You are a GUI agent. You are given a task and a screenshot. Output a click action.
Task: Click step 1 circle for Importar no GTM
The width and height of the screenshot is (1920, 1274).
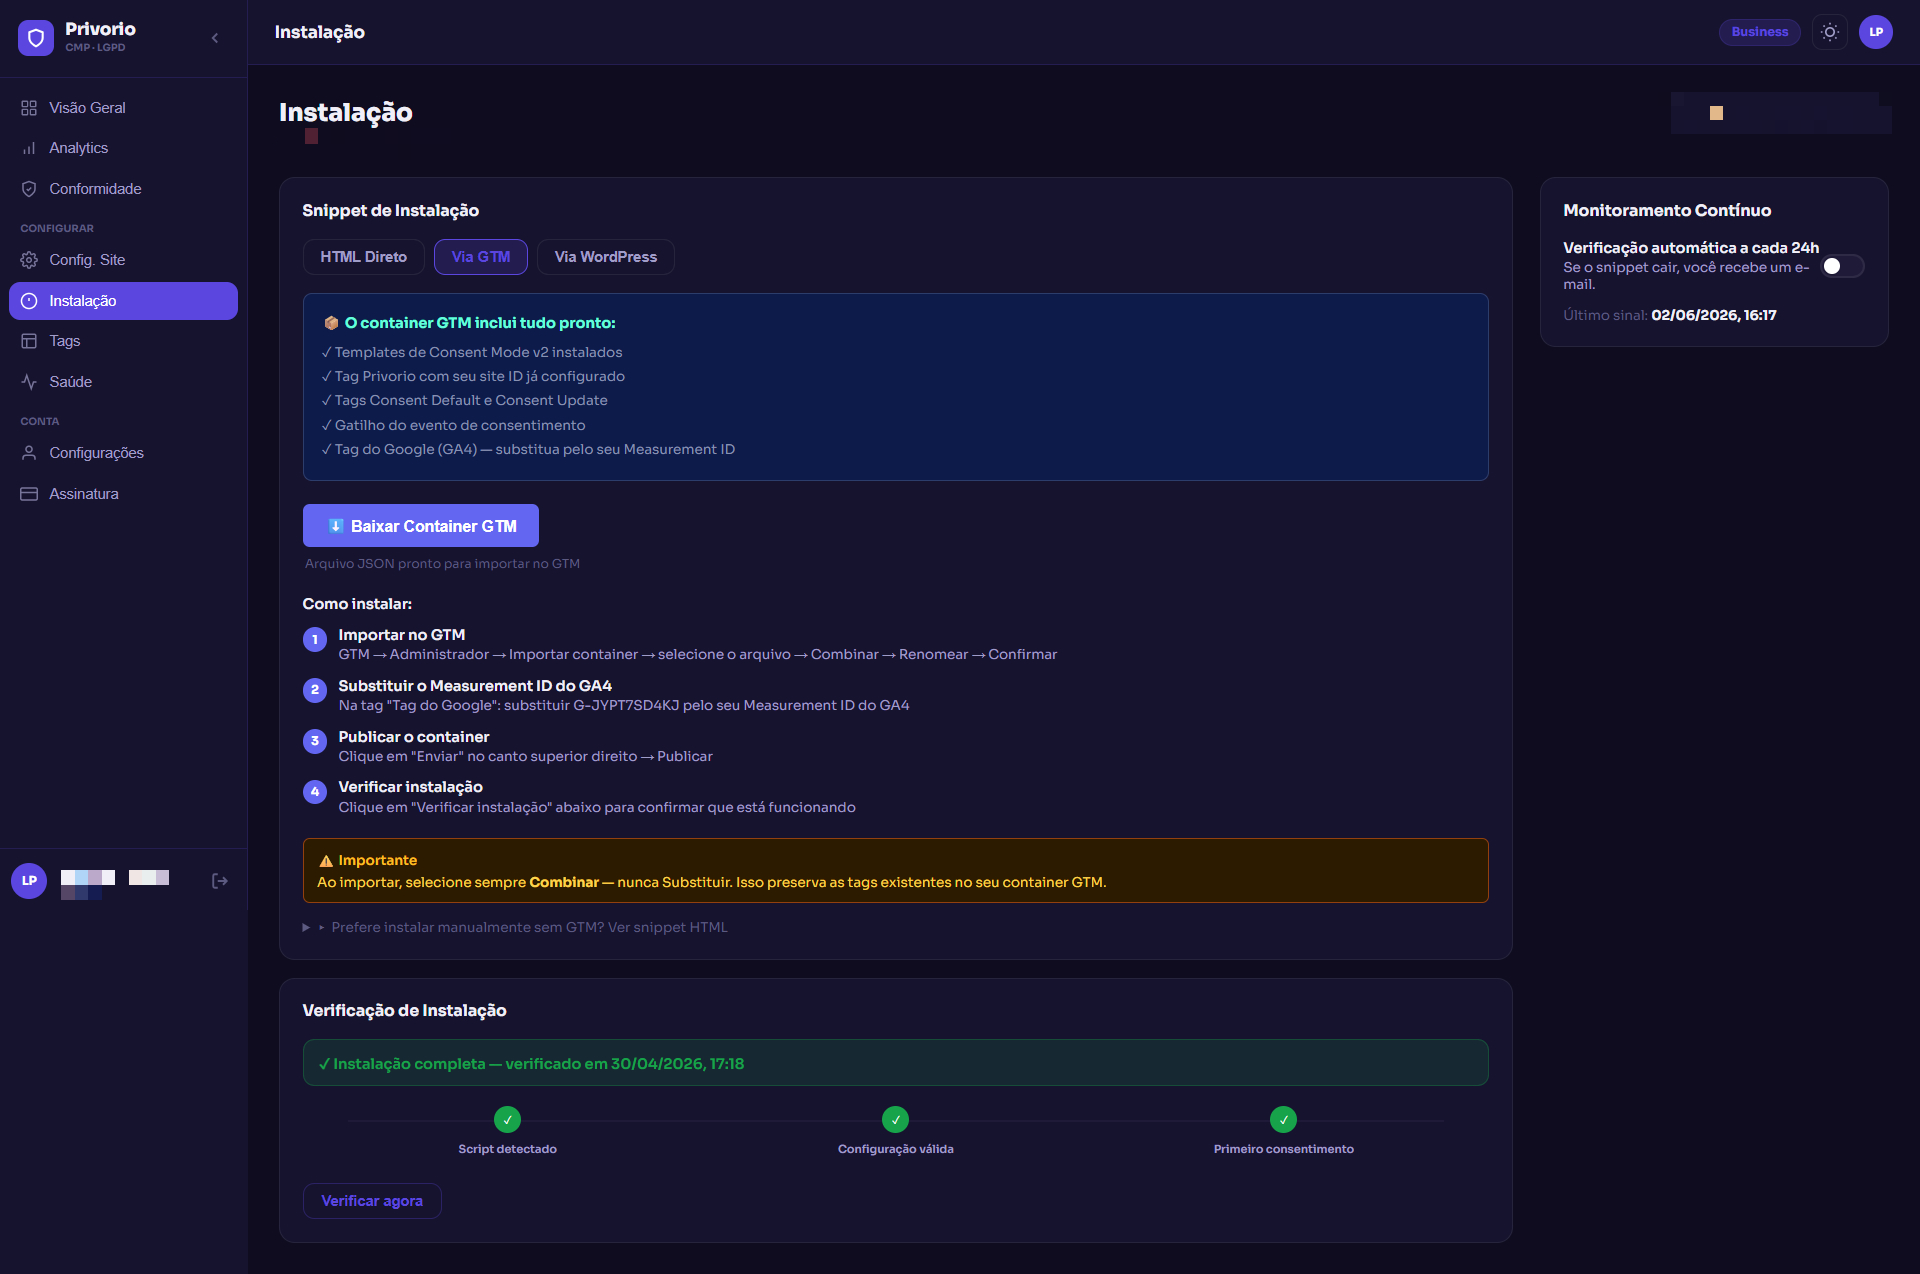[x=315, y=640]
